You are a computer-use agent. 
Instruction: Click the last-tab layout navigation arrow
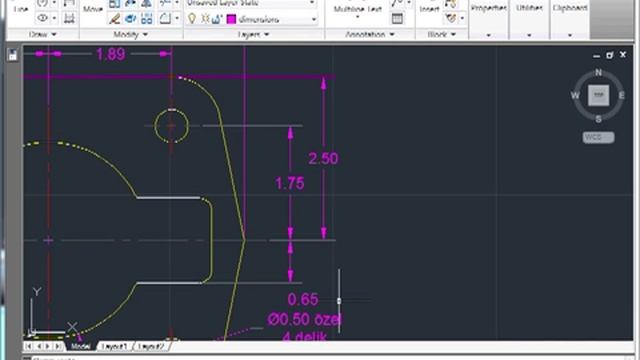pyautogui.click(x=58, y=346)
